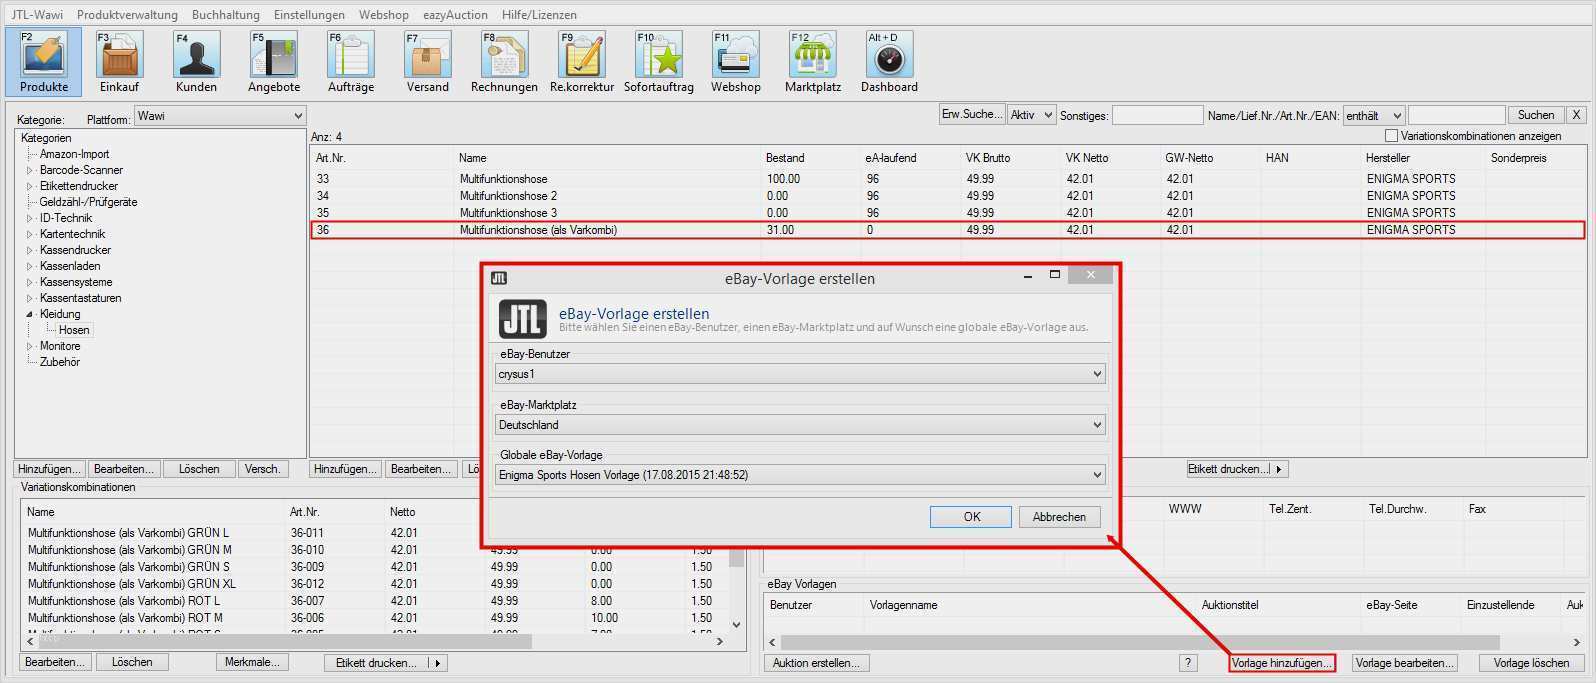Expand the Monitore category
1596x683 pixels.
tap(29, 346)
